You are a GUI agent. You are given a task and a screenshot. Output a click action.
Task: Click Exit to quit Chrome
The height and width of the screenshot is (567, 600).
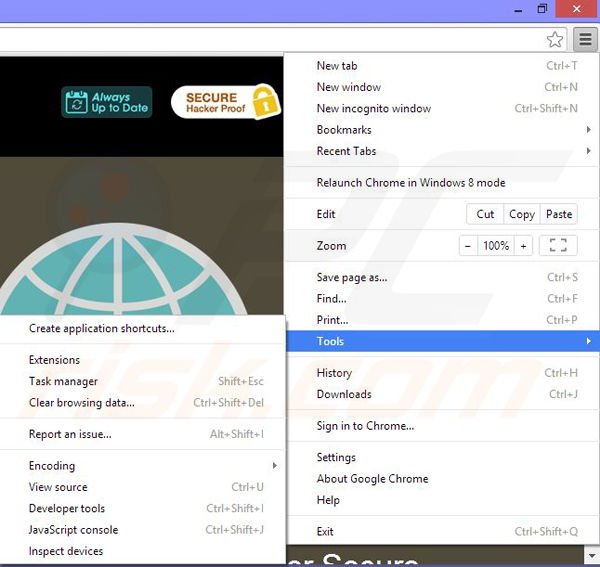click(x=443, y=531)
